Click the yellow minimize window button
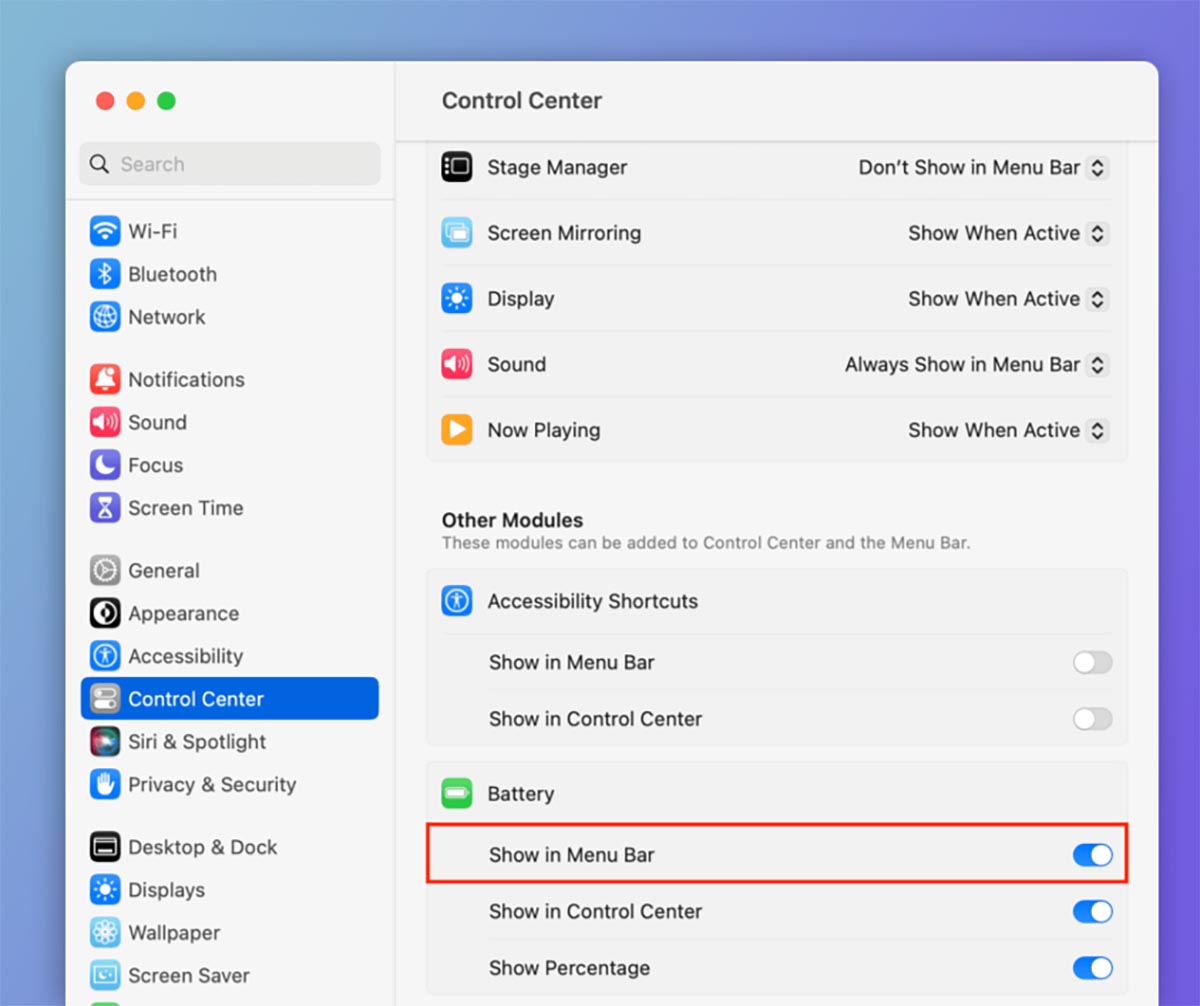Viewport: 1200px width, 1006px height. tap(136, 101)
